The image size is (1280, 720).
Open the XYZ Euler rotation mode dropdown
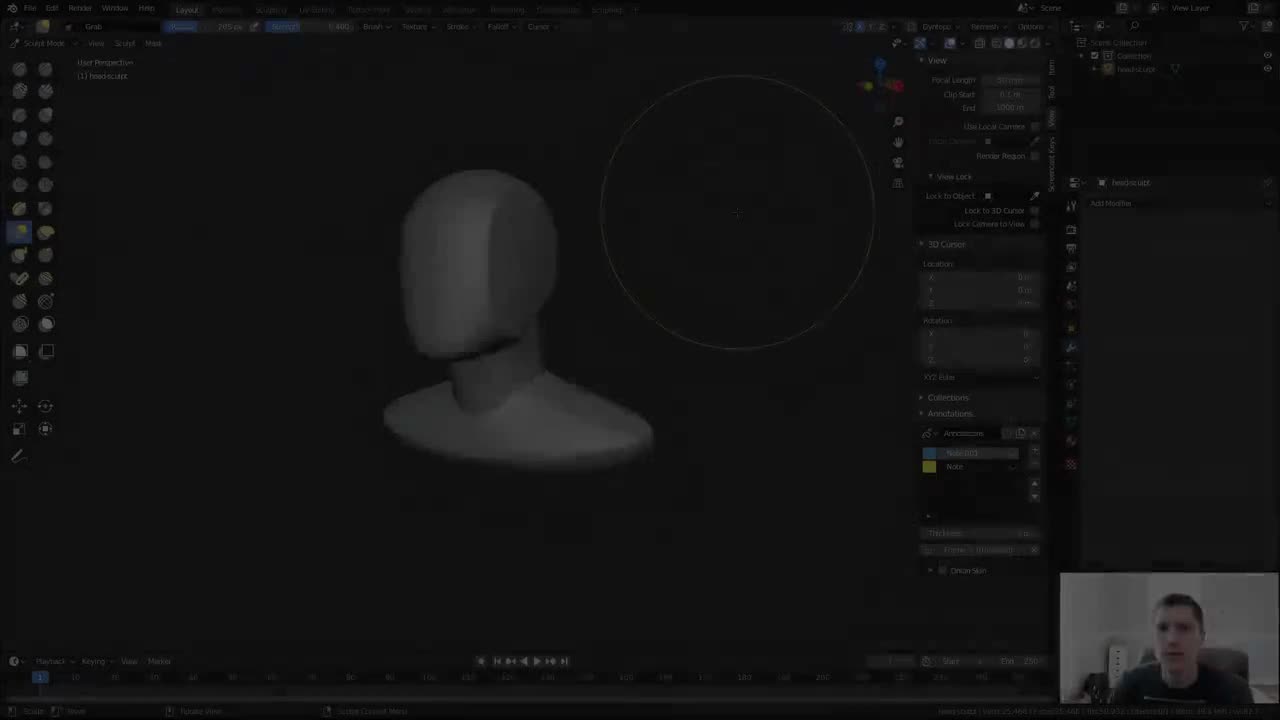(980, 377)
